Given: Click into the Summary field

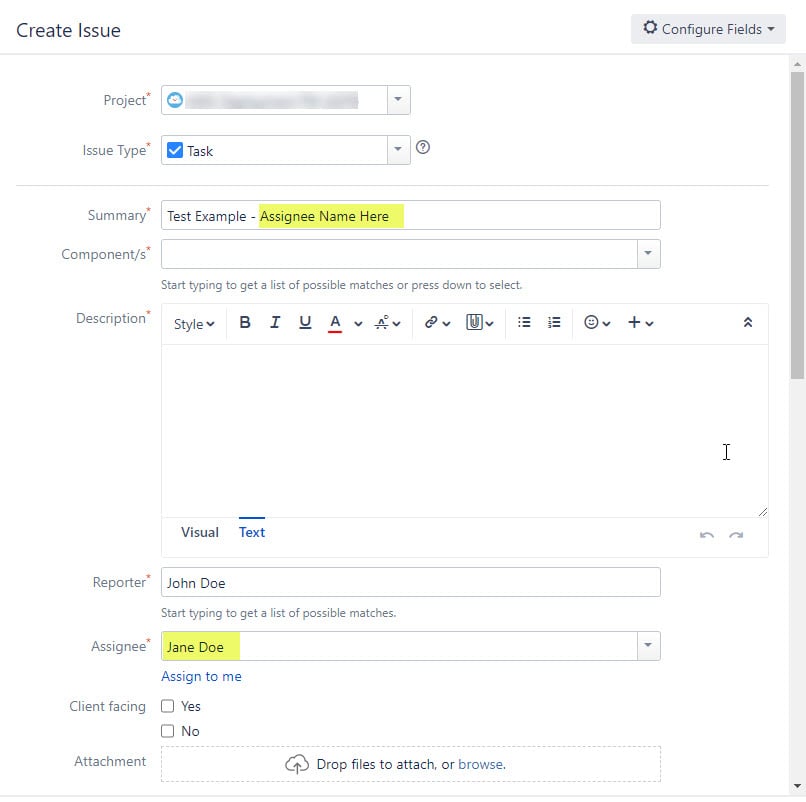Looking at the screenshot, I should pyautogui.click(x=410, y=215).
